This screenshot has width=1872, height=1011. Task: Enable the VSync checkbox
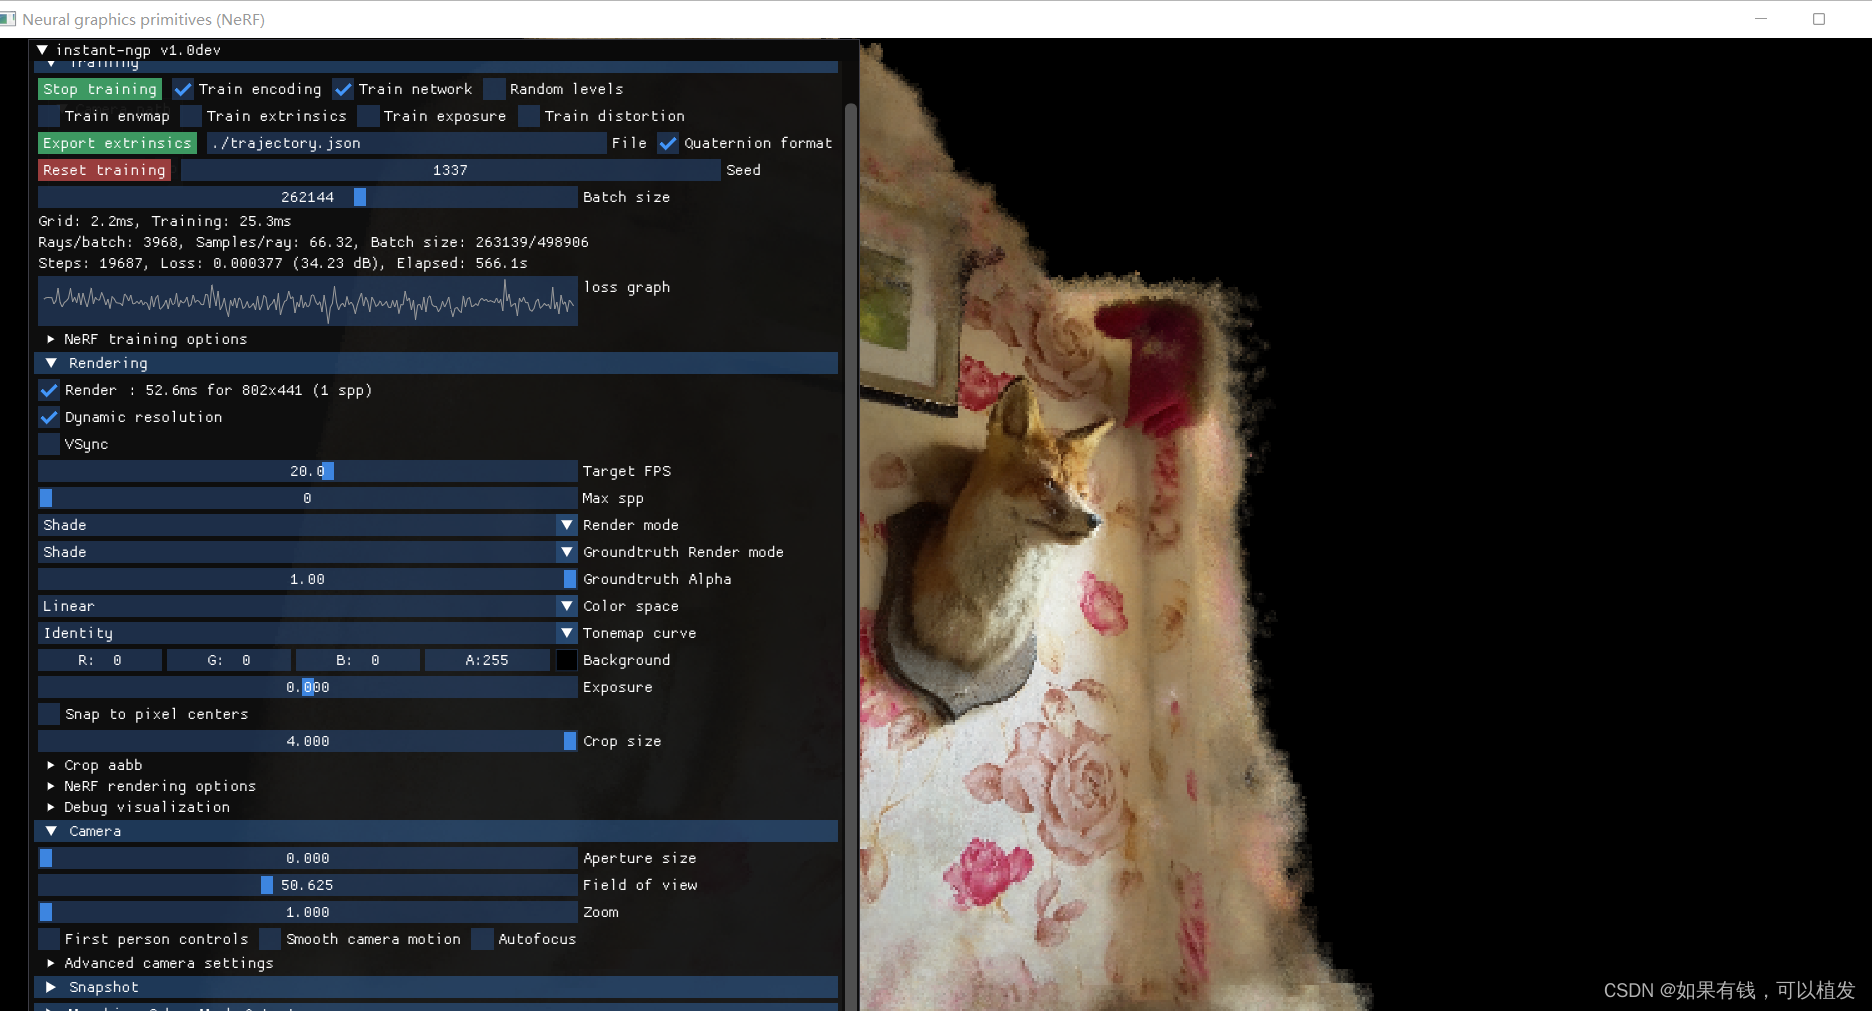[49, 444]
